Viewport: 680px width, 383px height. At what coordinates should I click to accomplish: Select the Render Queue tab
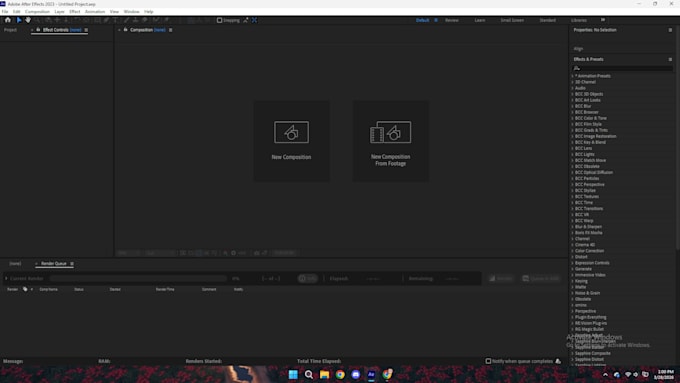click(x=54, y=264)
